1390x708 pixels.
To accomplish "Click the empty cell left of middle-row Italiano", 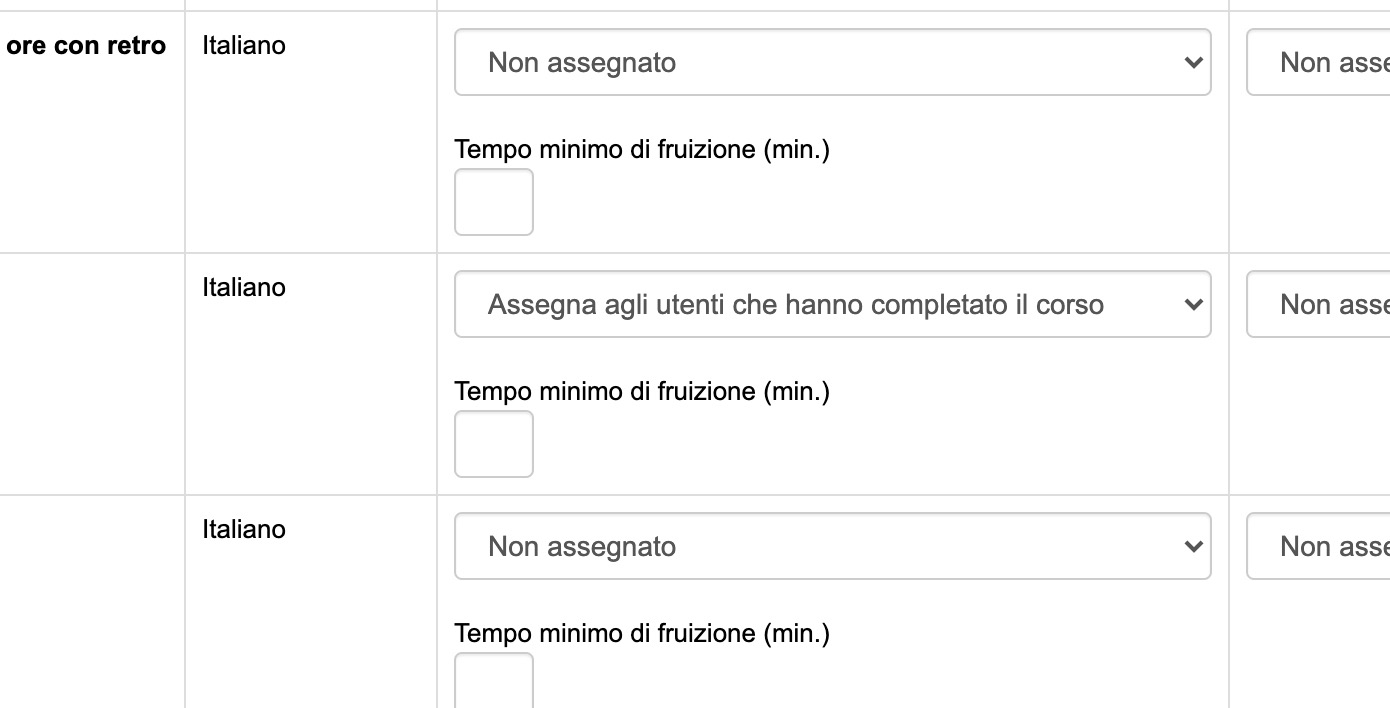I will point(90,374).
